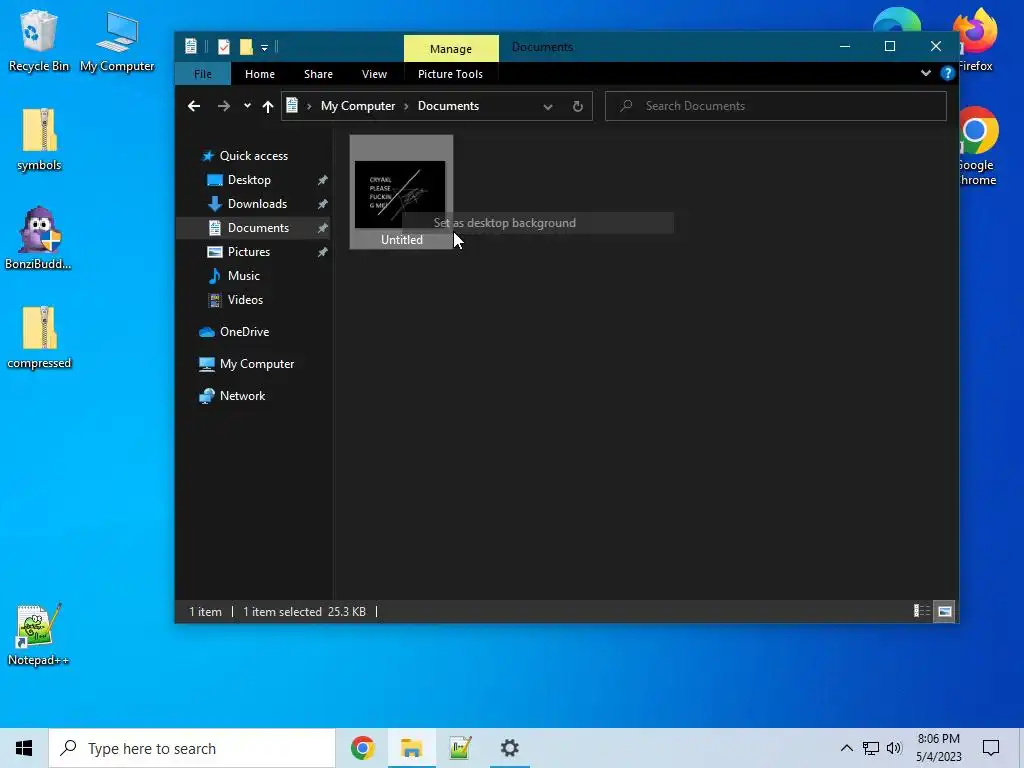Click the Search Documents field
The image size is (1024, 768).
[776, 106]
